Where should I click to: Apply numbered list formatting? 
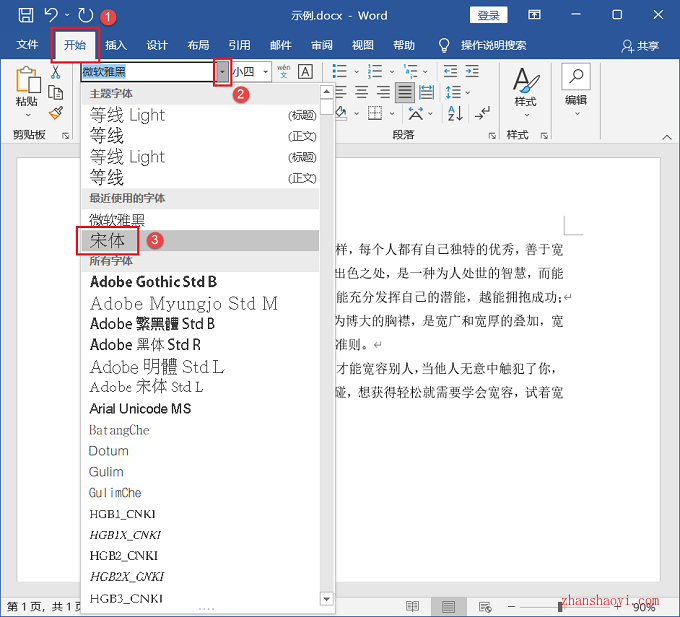coord(375,71)
